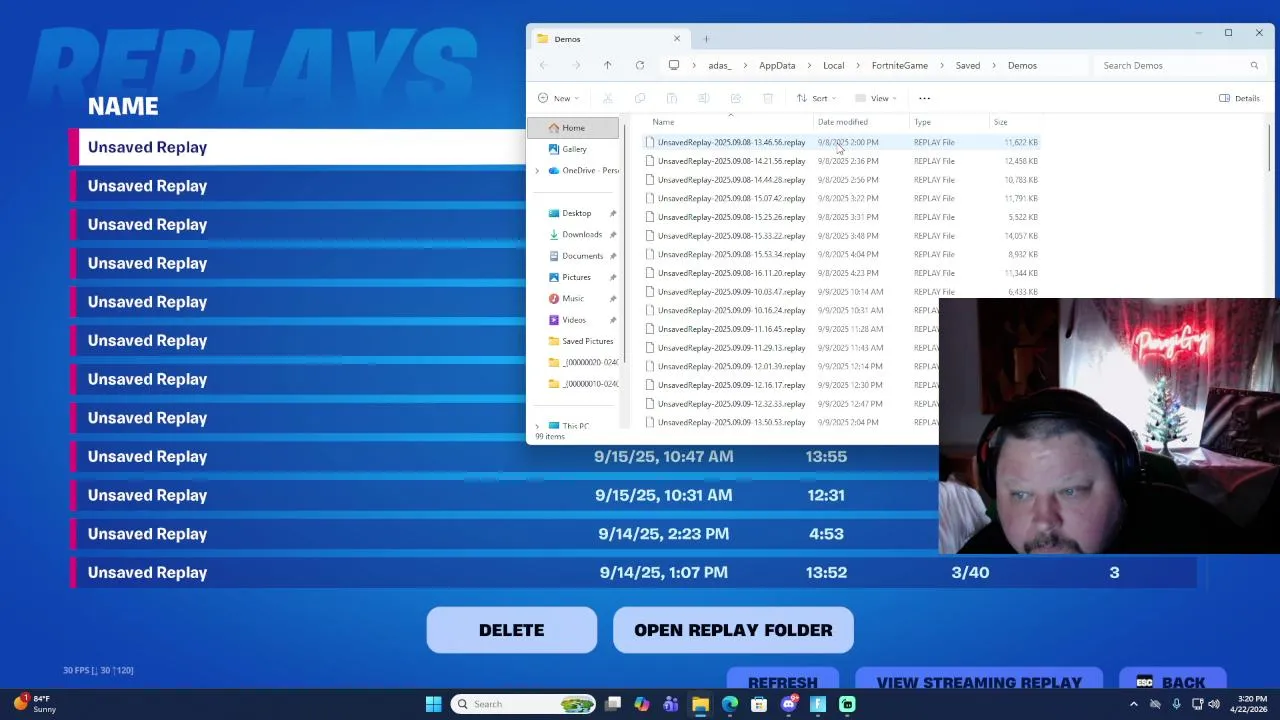Click the Forward arrow in File Explorer
Image resolution: width=1280 pixels, height=720 pixels.
click(x=576, y=66)
